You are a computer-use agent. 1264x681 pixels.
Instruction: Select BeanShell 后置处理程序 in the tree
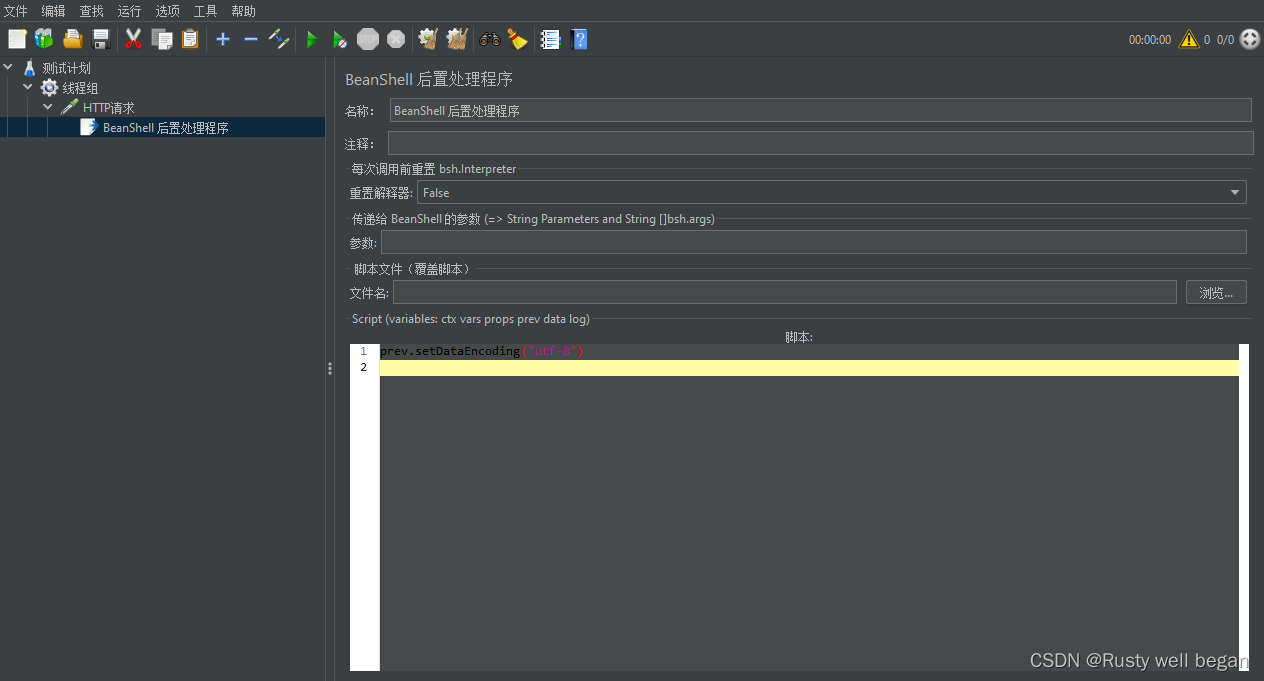coord(165,128)
